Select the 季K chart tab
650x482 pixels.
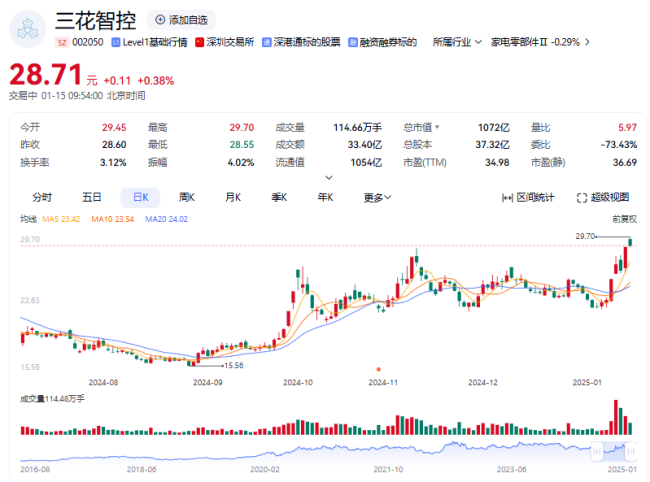coord(279,197)
